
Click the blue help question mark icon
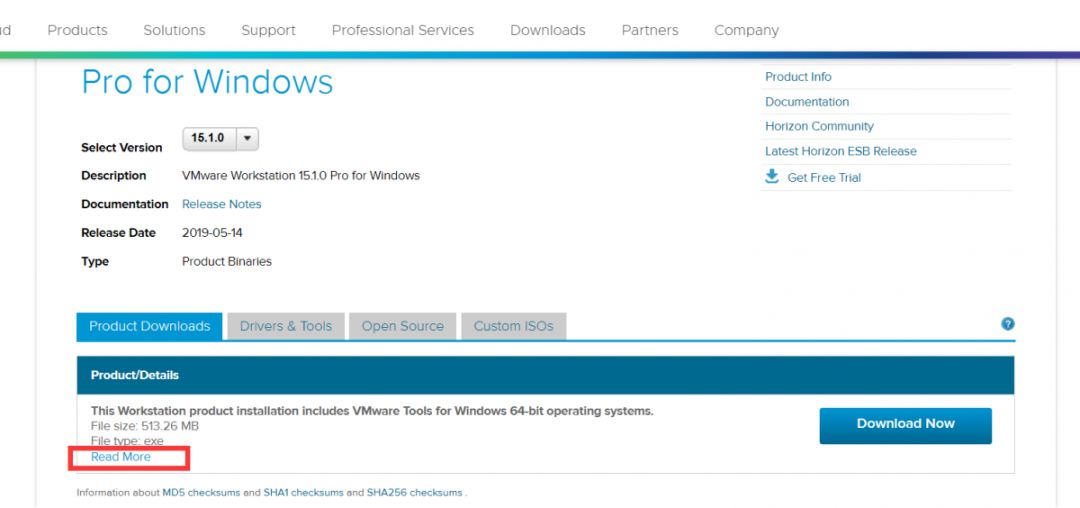pyautogui.click(x=1008, y=324)
